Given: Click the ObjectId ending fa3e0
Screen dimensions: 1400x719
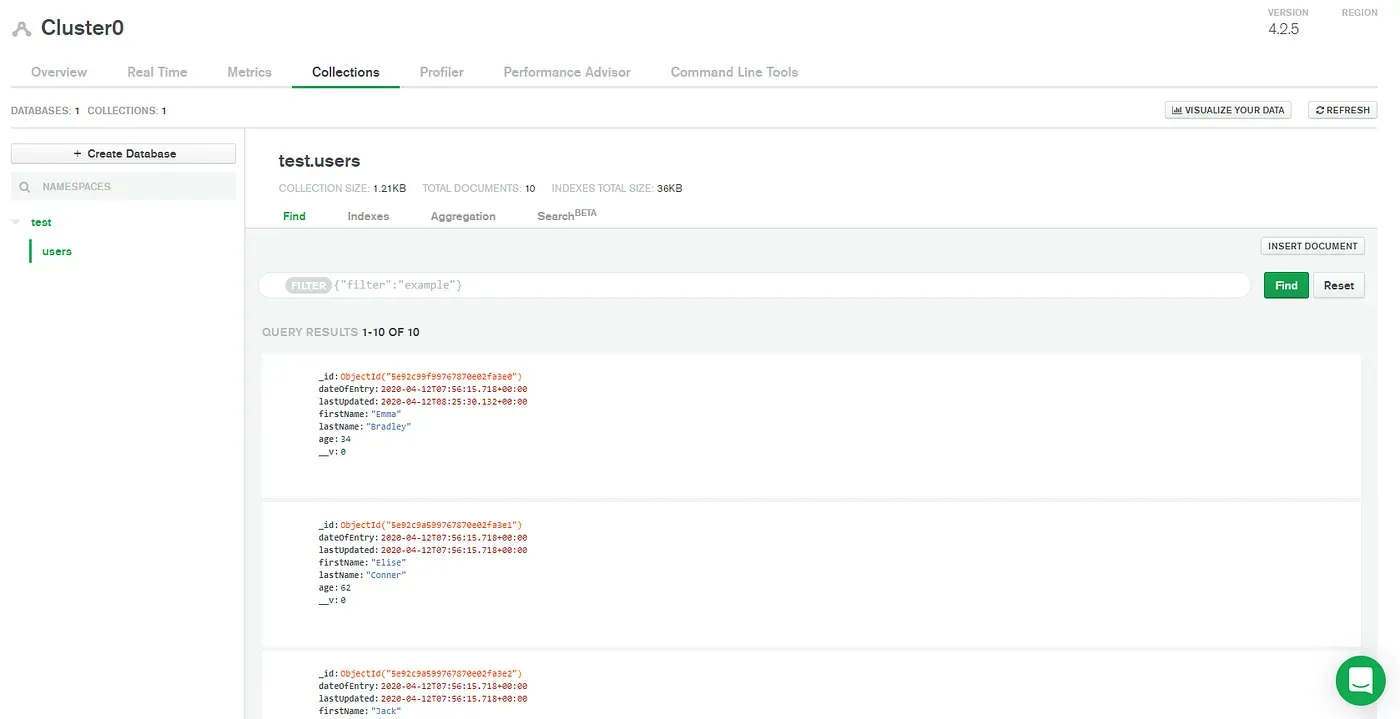Looking at the screenshot, I should 431,377.
